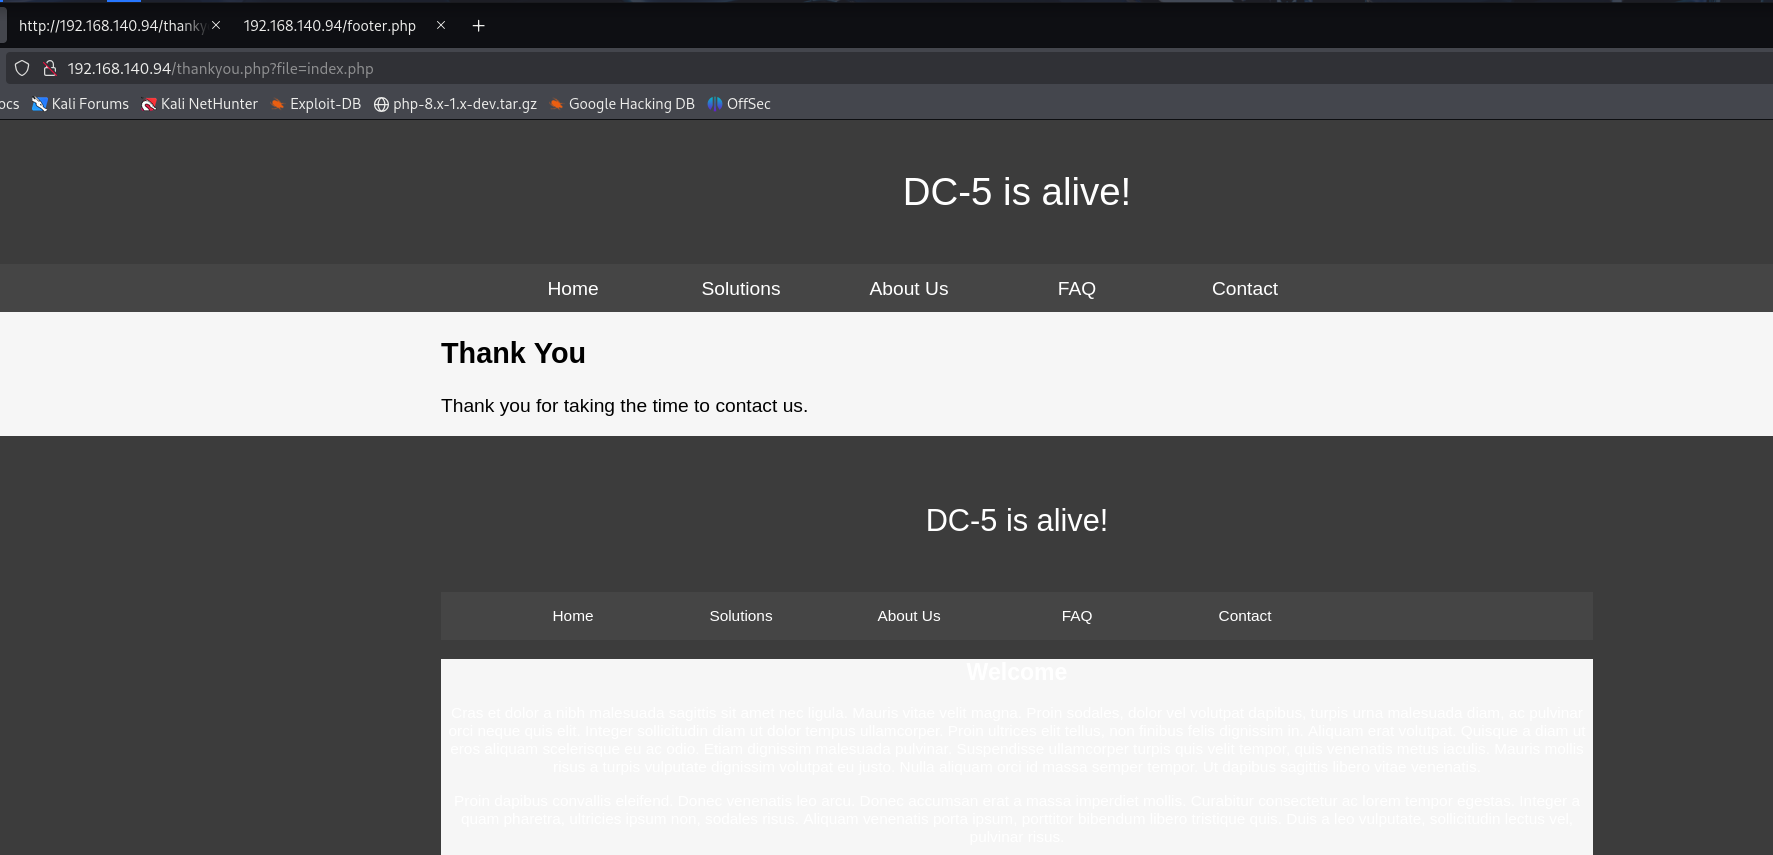Open the Google Hacking DB bookmark

622,104
